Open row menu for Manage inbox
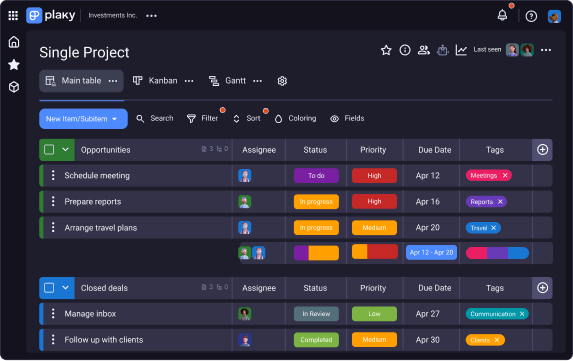 53,314
